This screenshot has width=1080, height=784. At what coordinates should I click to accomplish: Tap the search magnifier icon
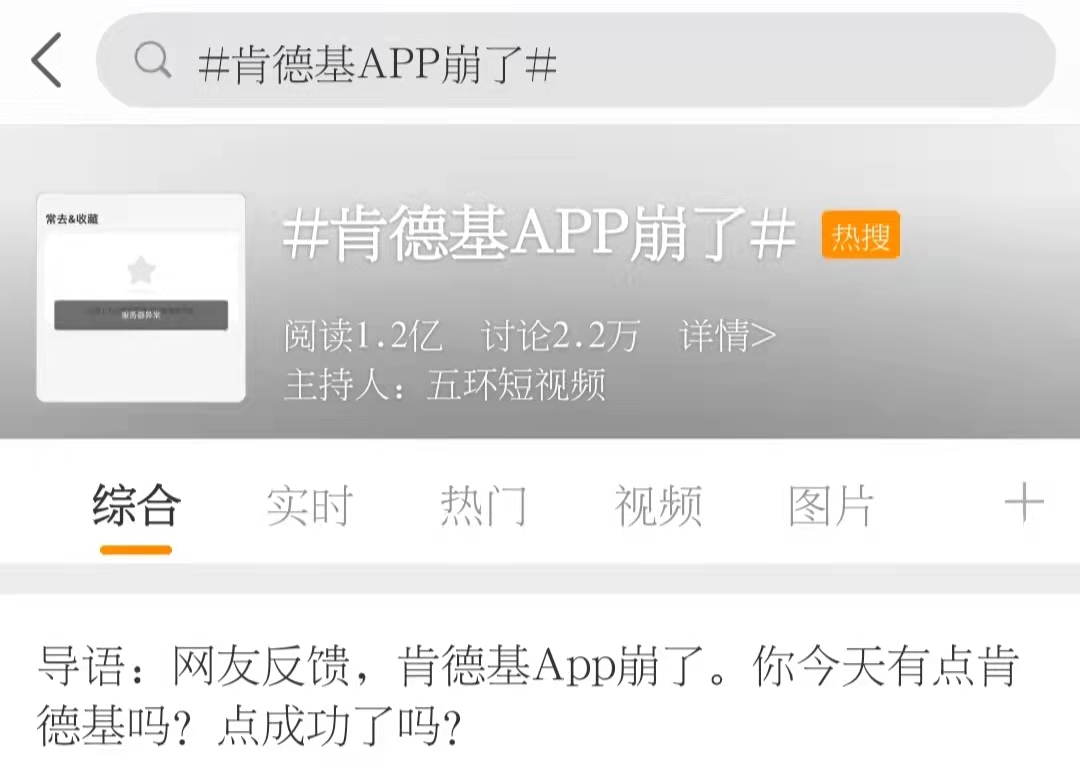pos(152,60)
